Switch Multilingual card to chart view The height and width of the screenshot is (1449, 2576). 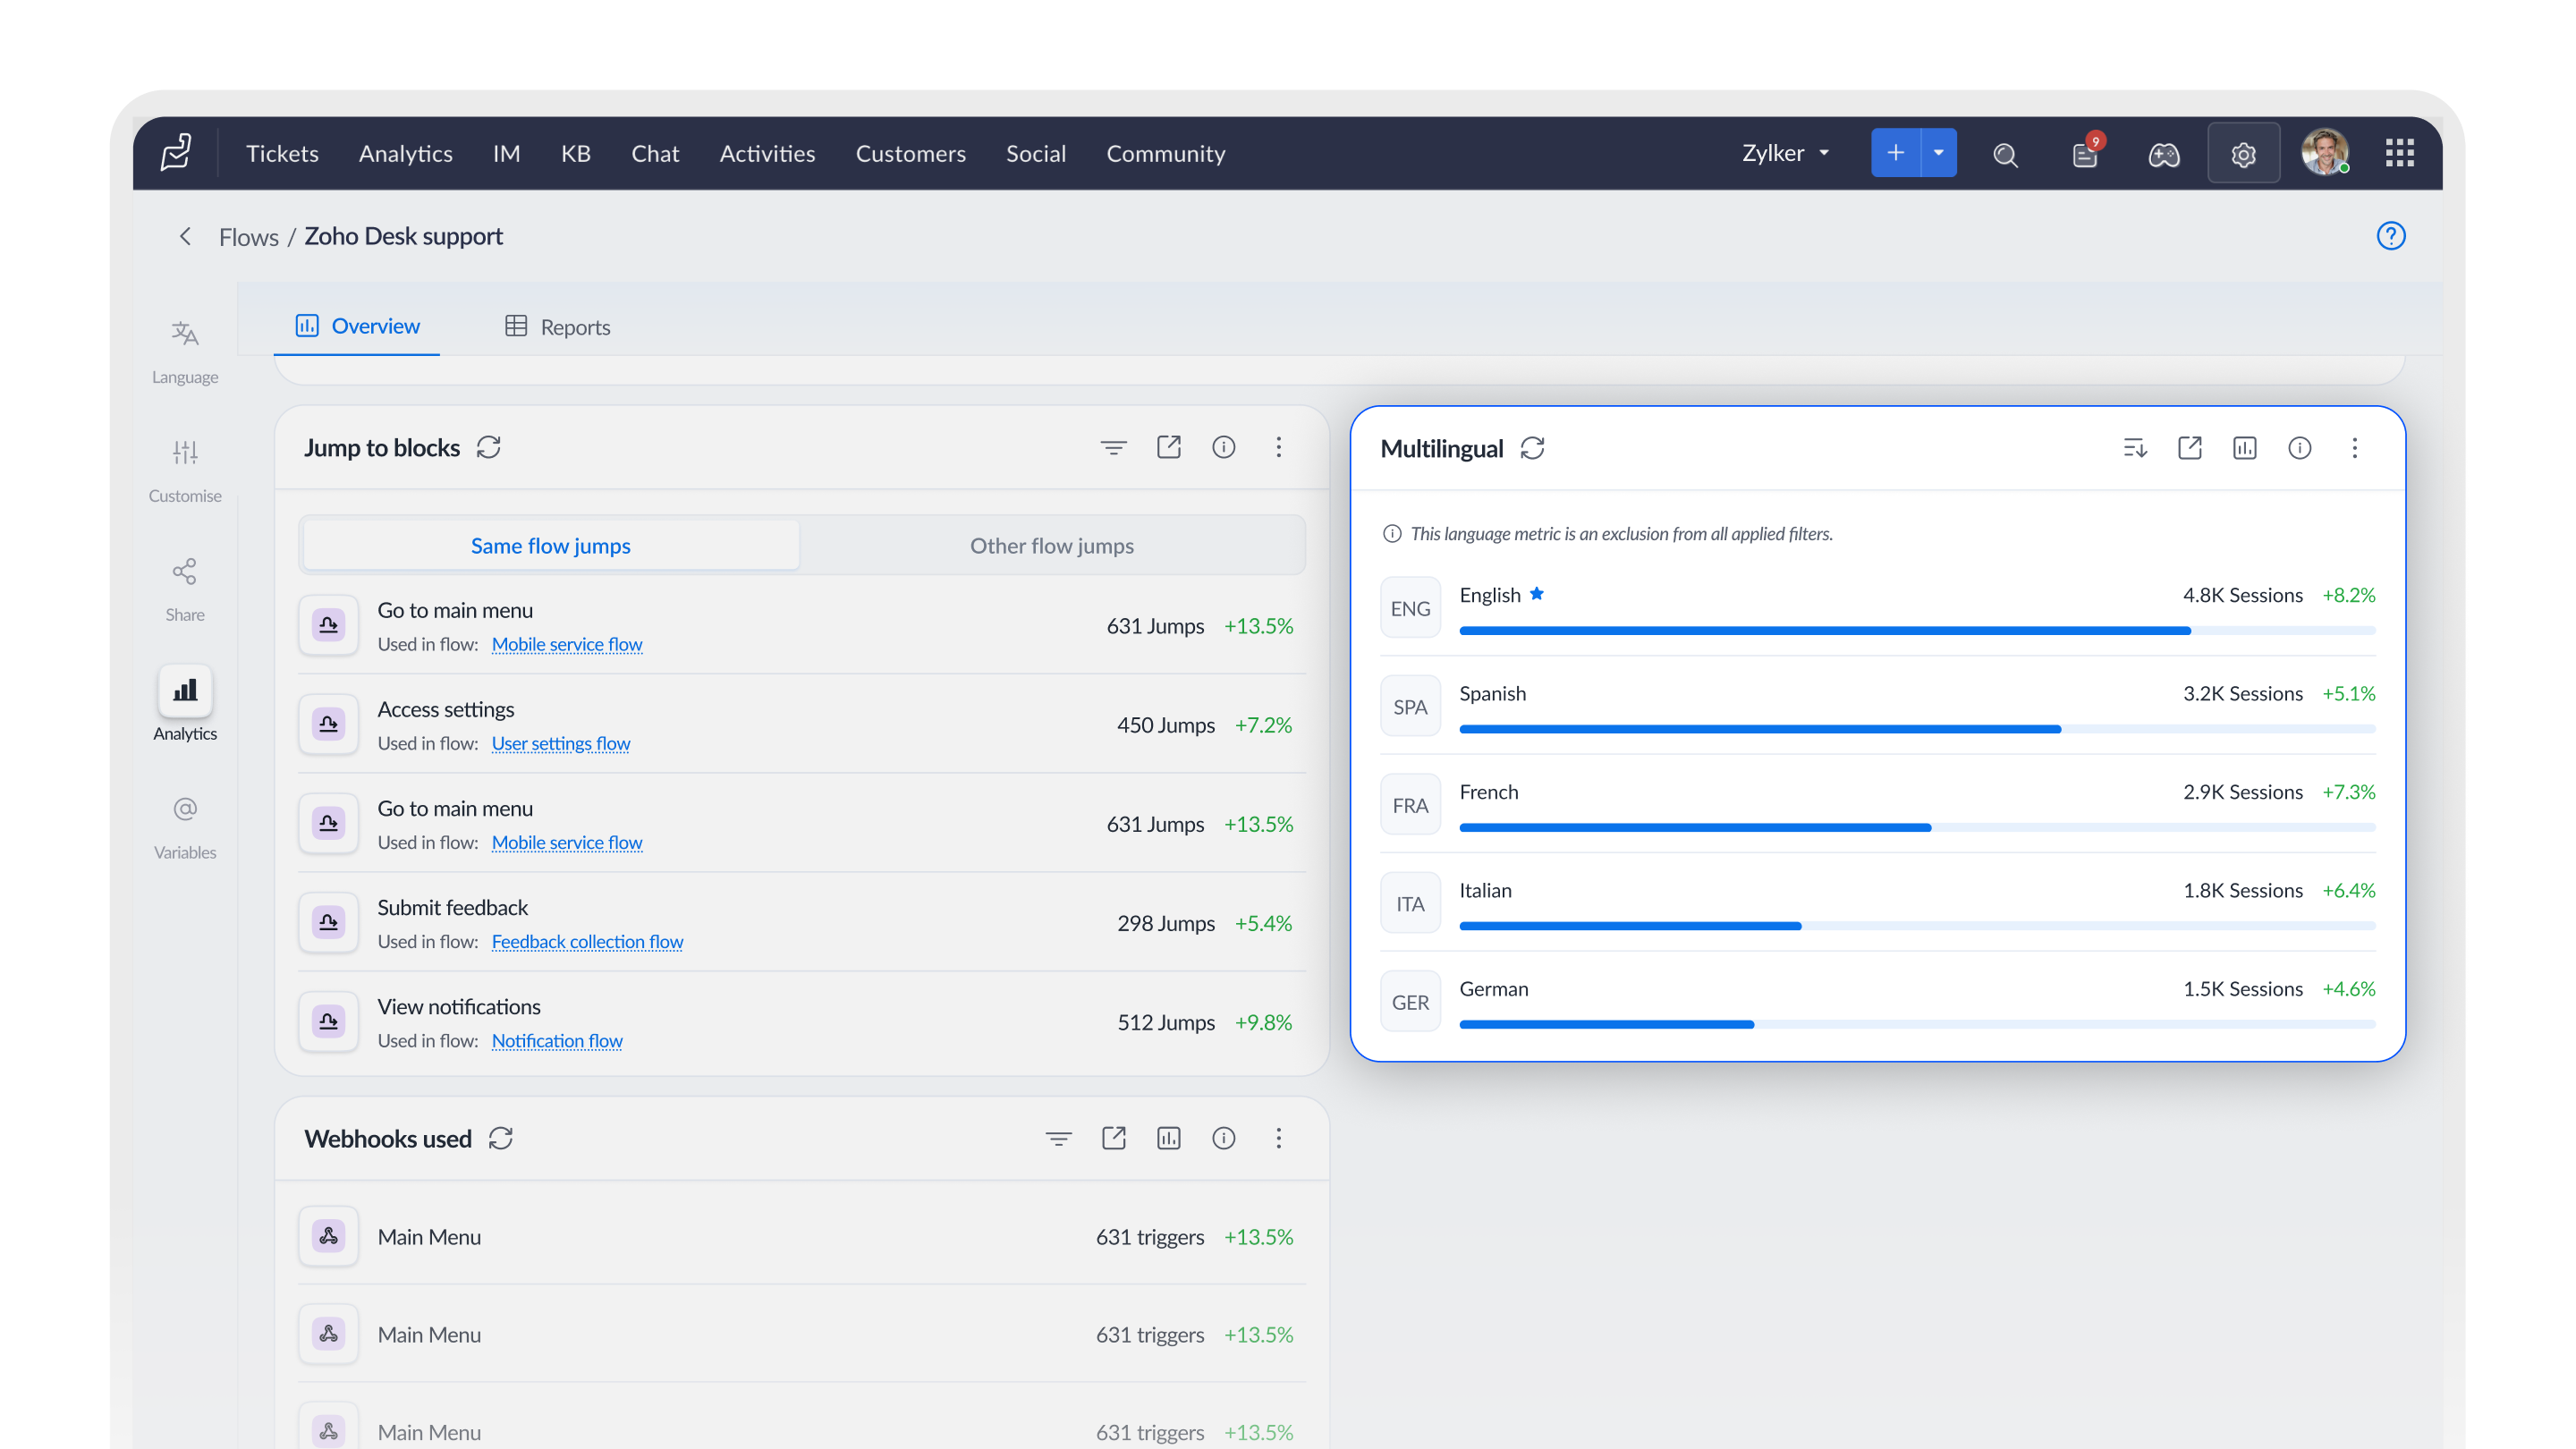(2245, 448)
